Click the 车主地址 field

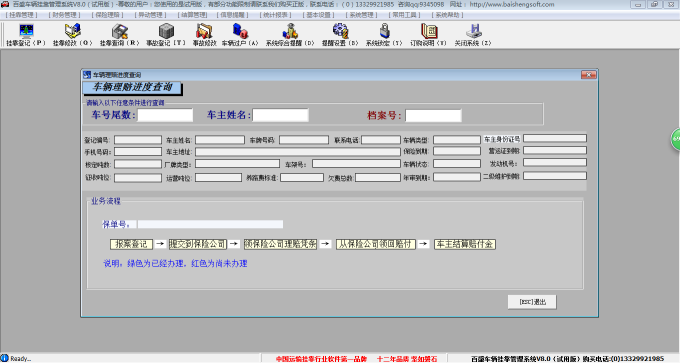coord(298,152)
